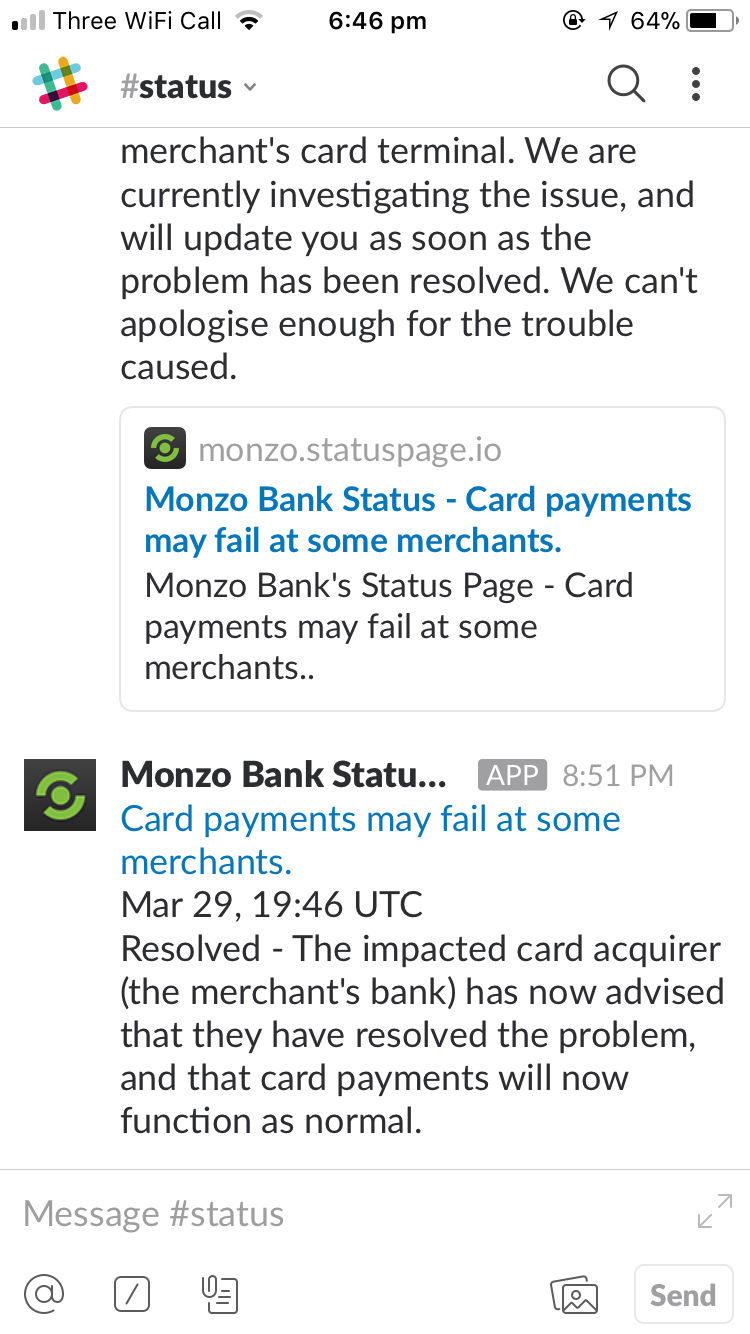Open the three-dot more options menu
Image resolution: width=750 pixels, height=1334 pixels.
[696, 84]
